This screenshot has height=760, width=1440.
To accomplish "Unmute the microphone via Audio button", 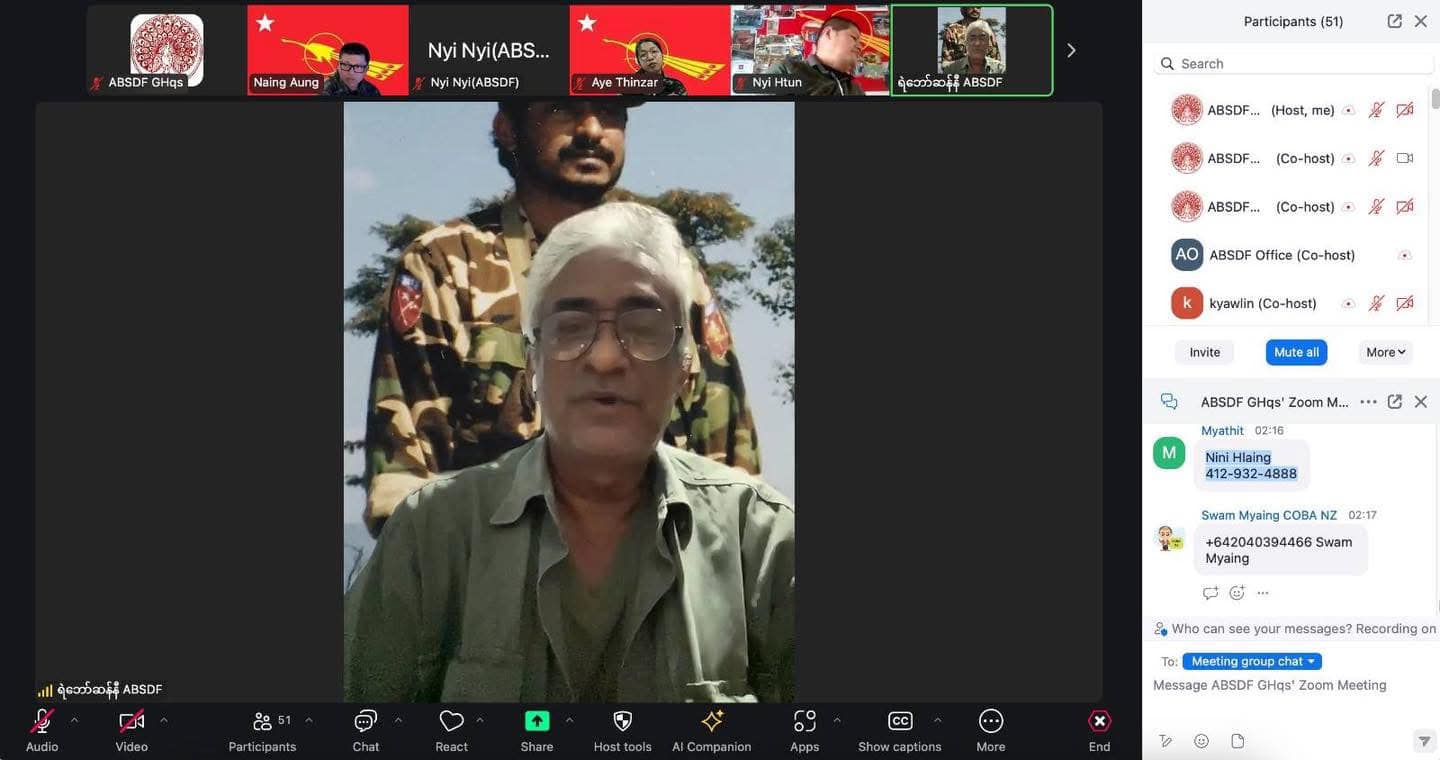I will [42, 721].
